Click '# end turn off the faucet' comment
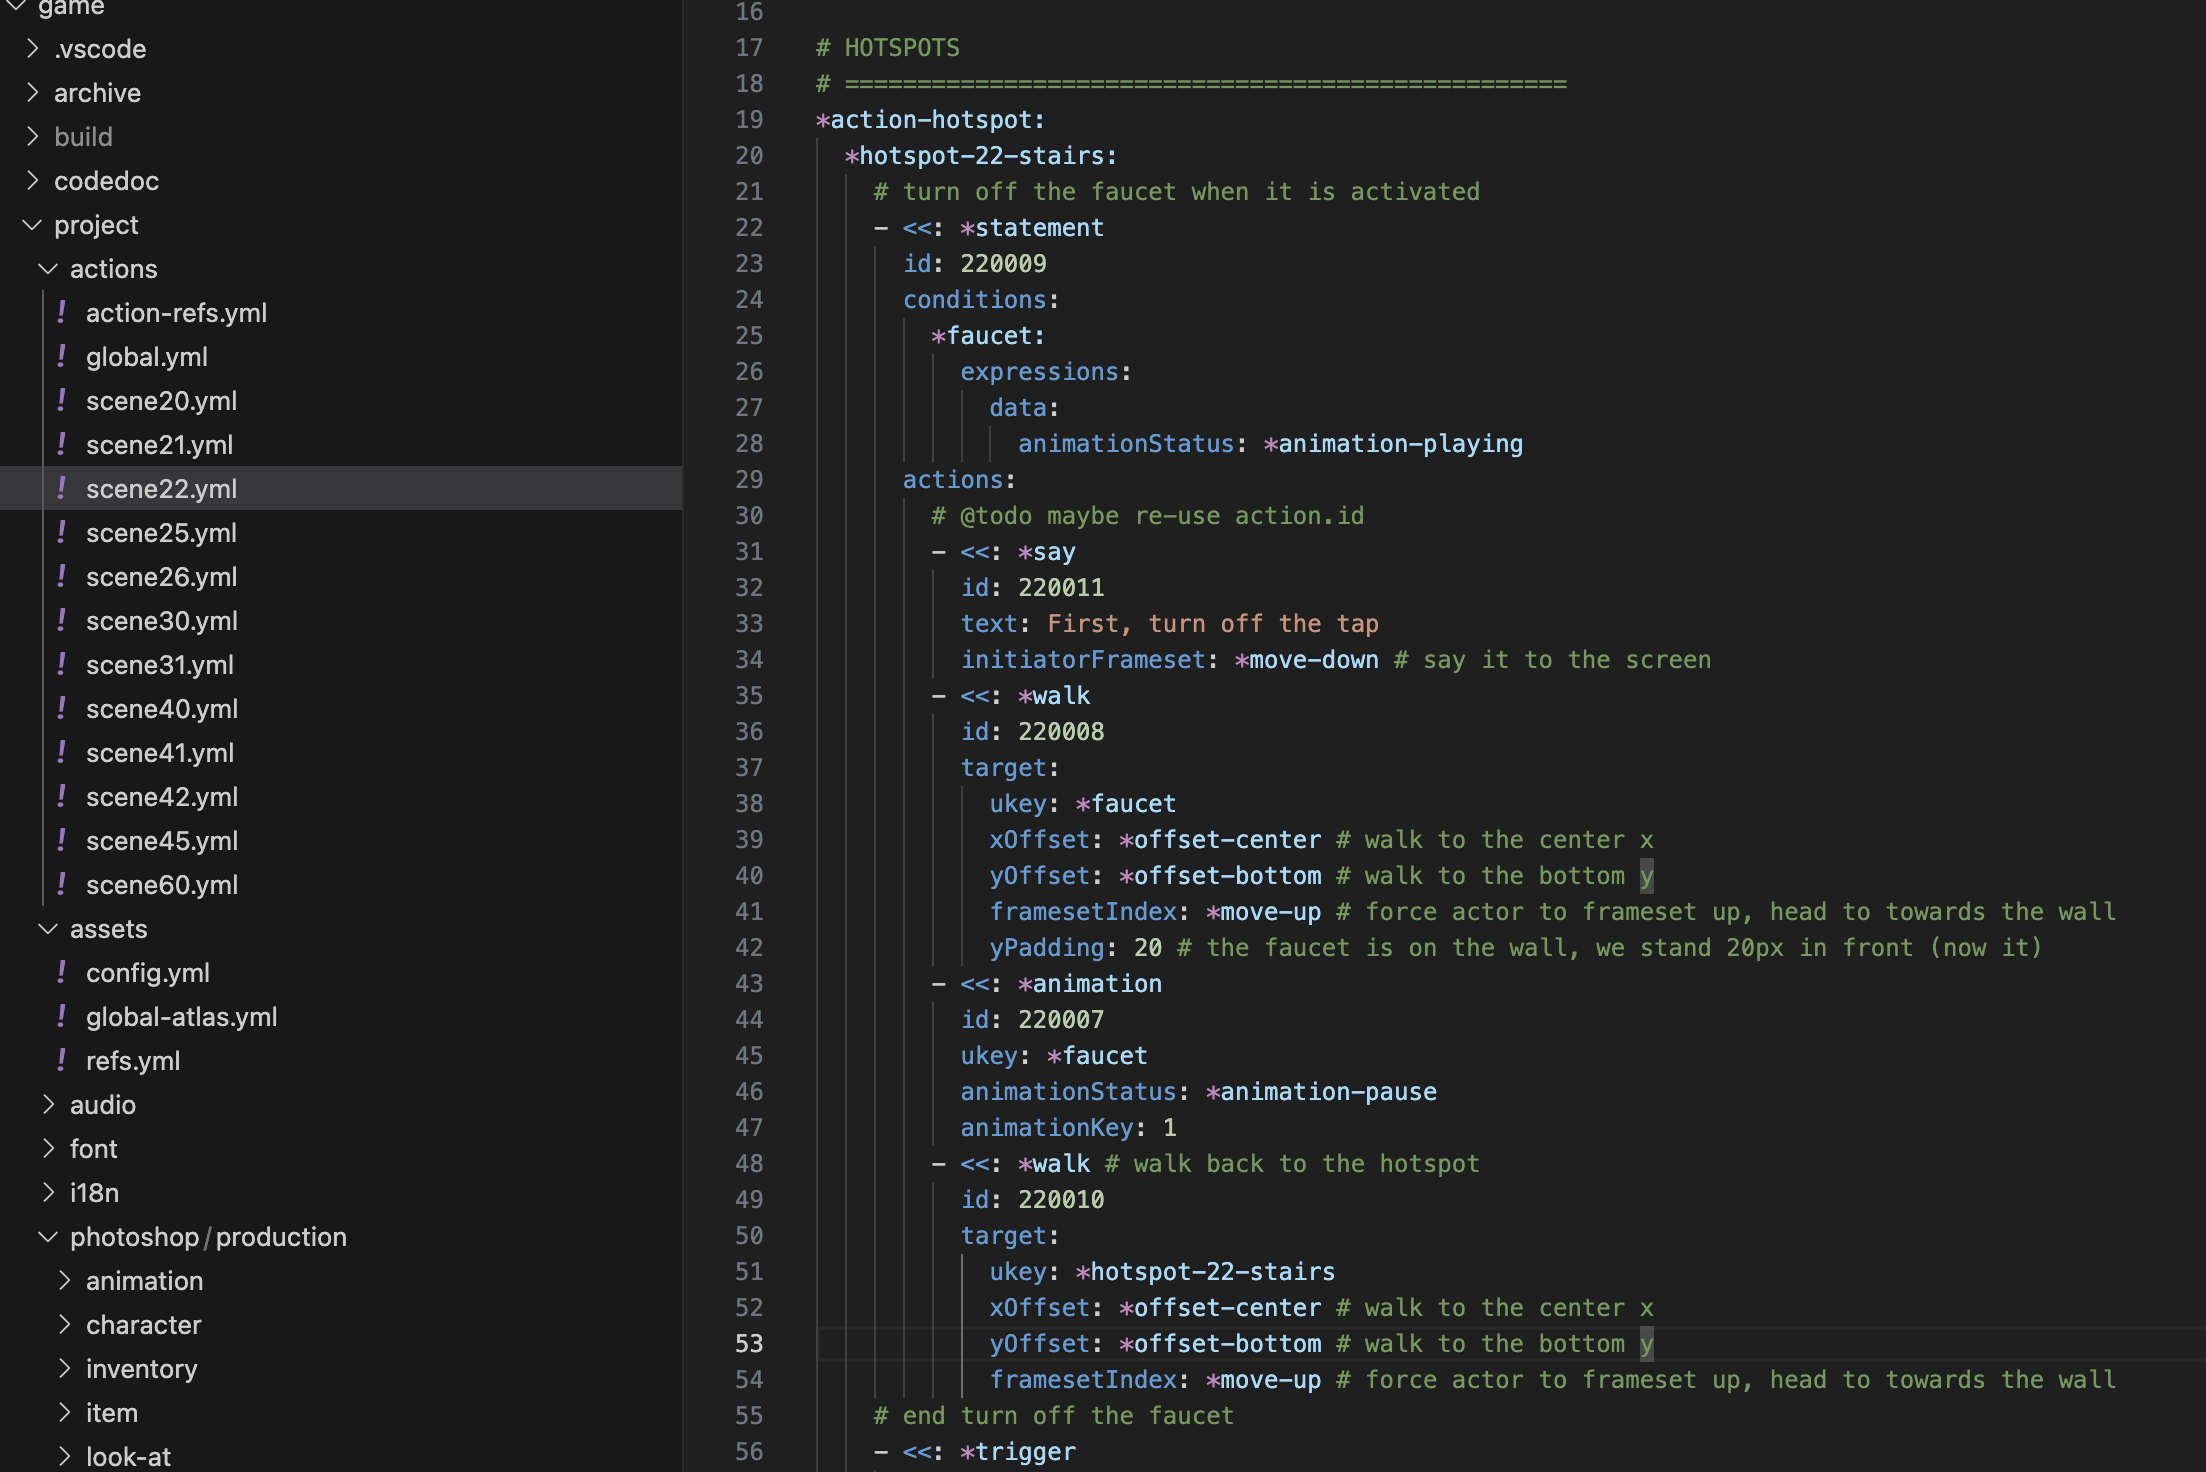2206x1472 pixels. pyautogui.click(x=1054, y=1416)
